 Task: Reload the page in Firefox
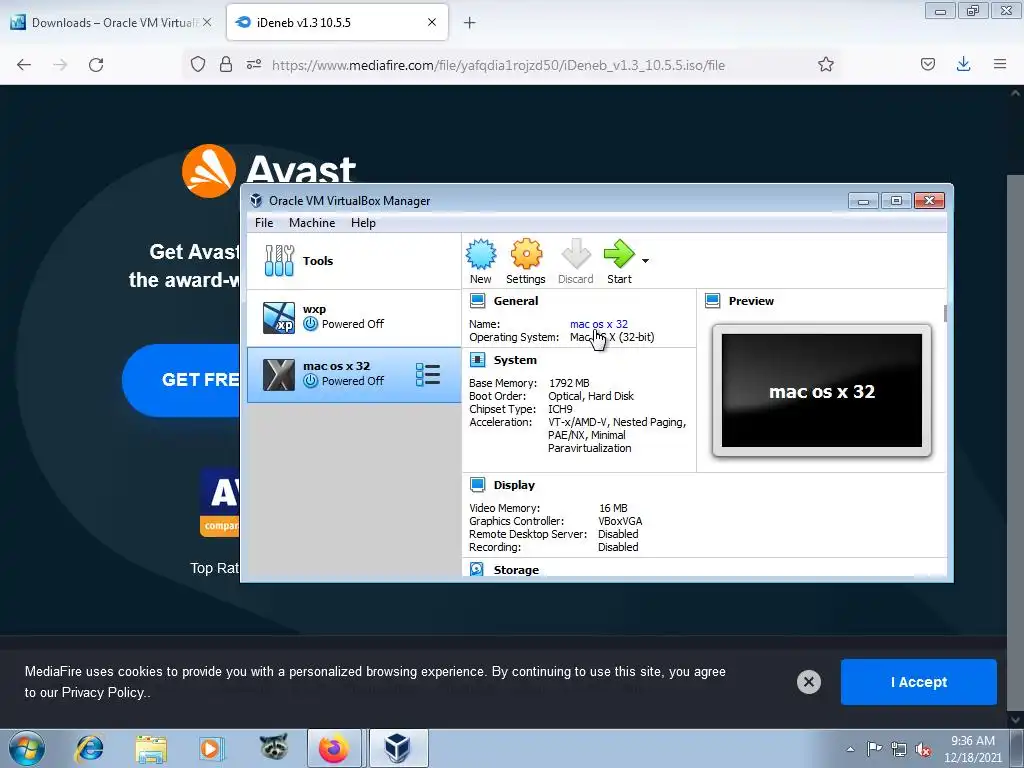click(96, 65)
